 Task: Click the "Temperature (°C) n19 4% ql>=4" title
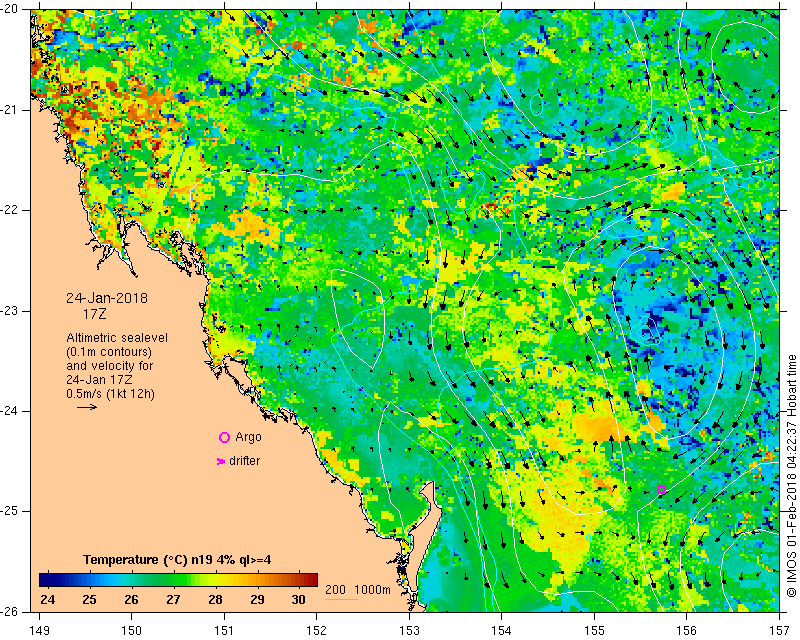click(x=177, y=560)
